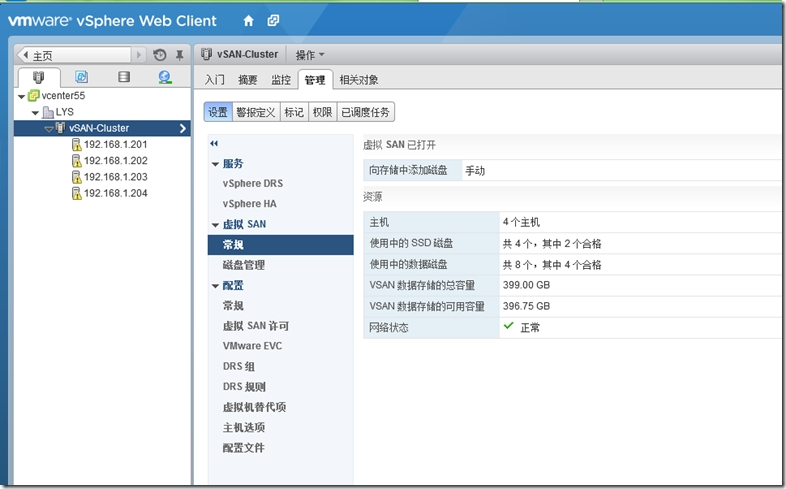Click host icon for 192.168.1.201
The width and height of the screenshot is (786, 489).
[x=76, y=144]
